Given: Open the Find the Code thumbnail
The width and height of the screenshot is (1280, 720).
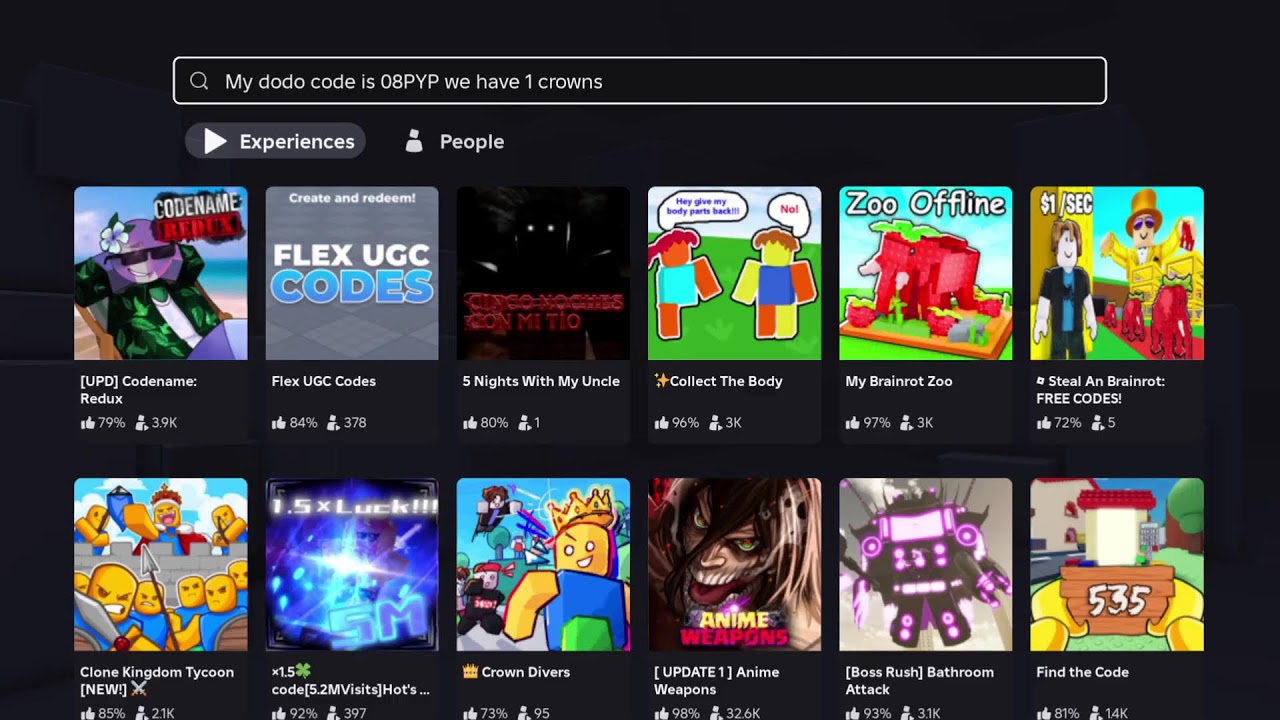Looking at the screenshot, I should 1117,564.
